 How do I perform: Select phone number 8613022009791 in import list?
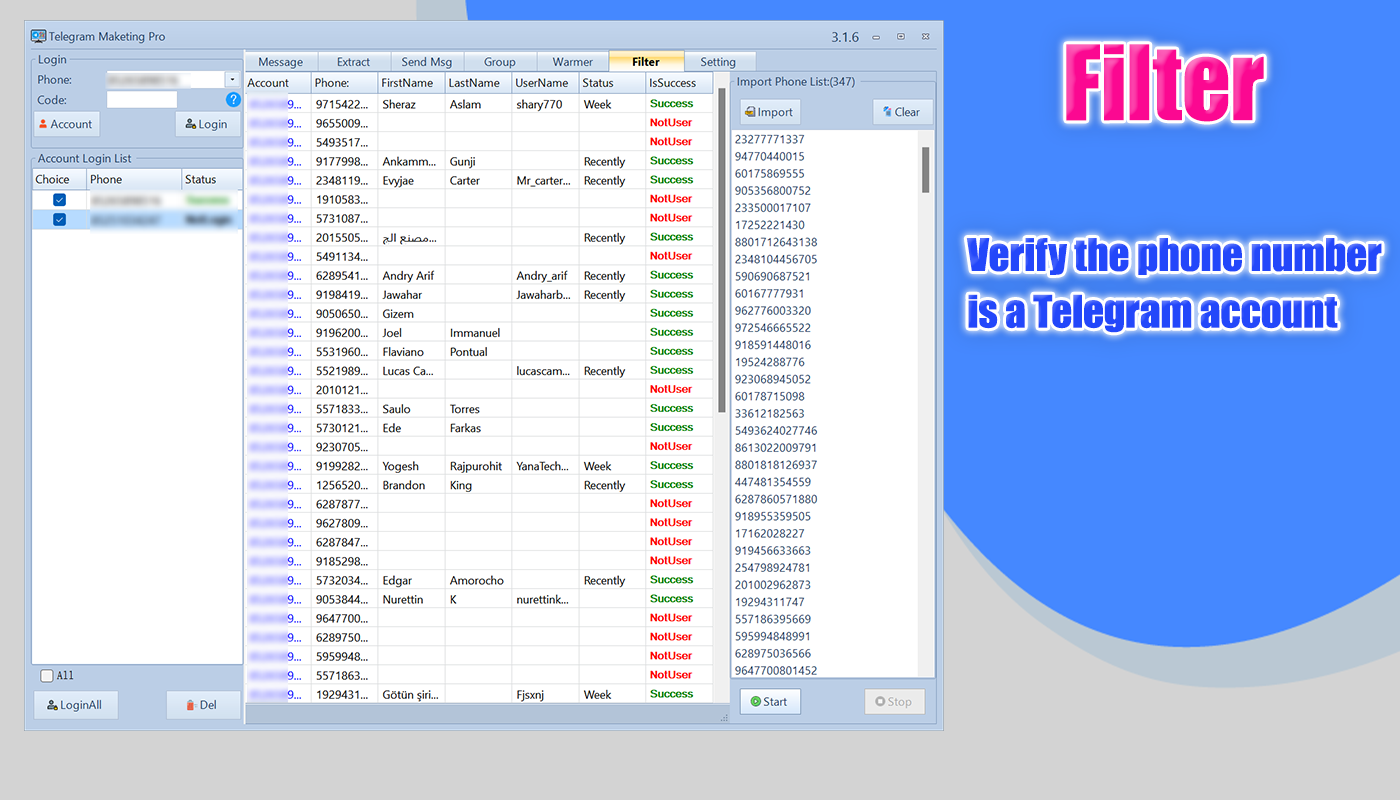(x=776, y=448)
